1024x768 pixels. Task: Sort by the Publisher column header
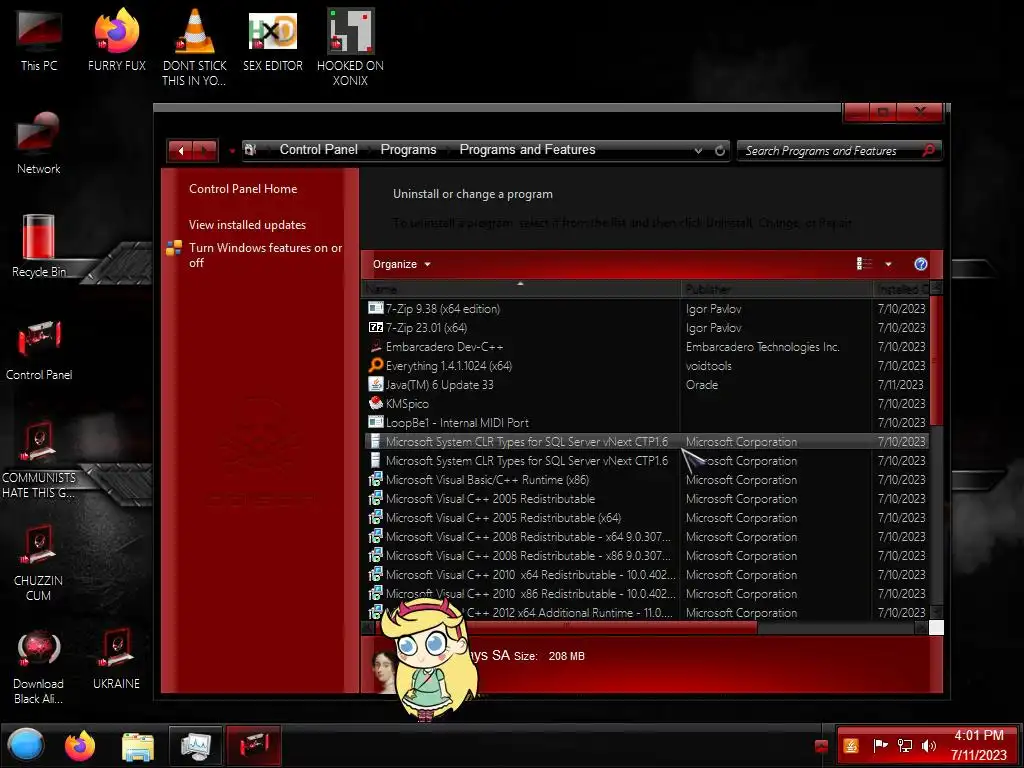(x=776, y=289)
